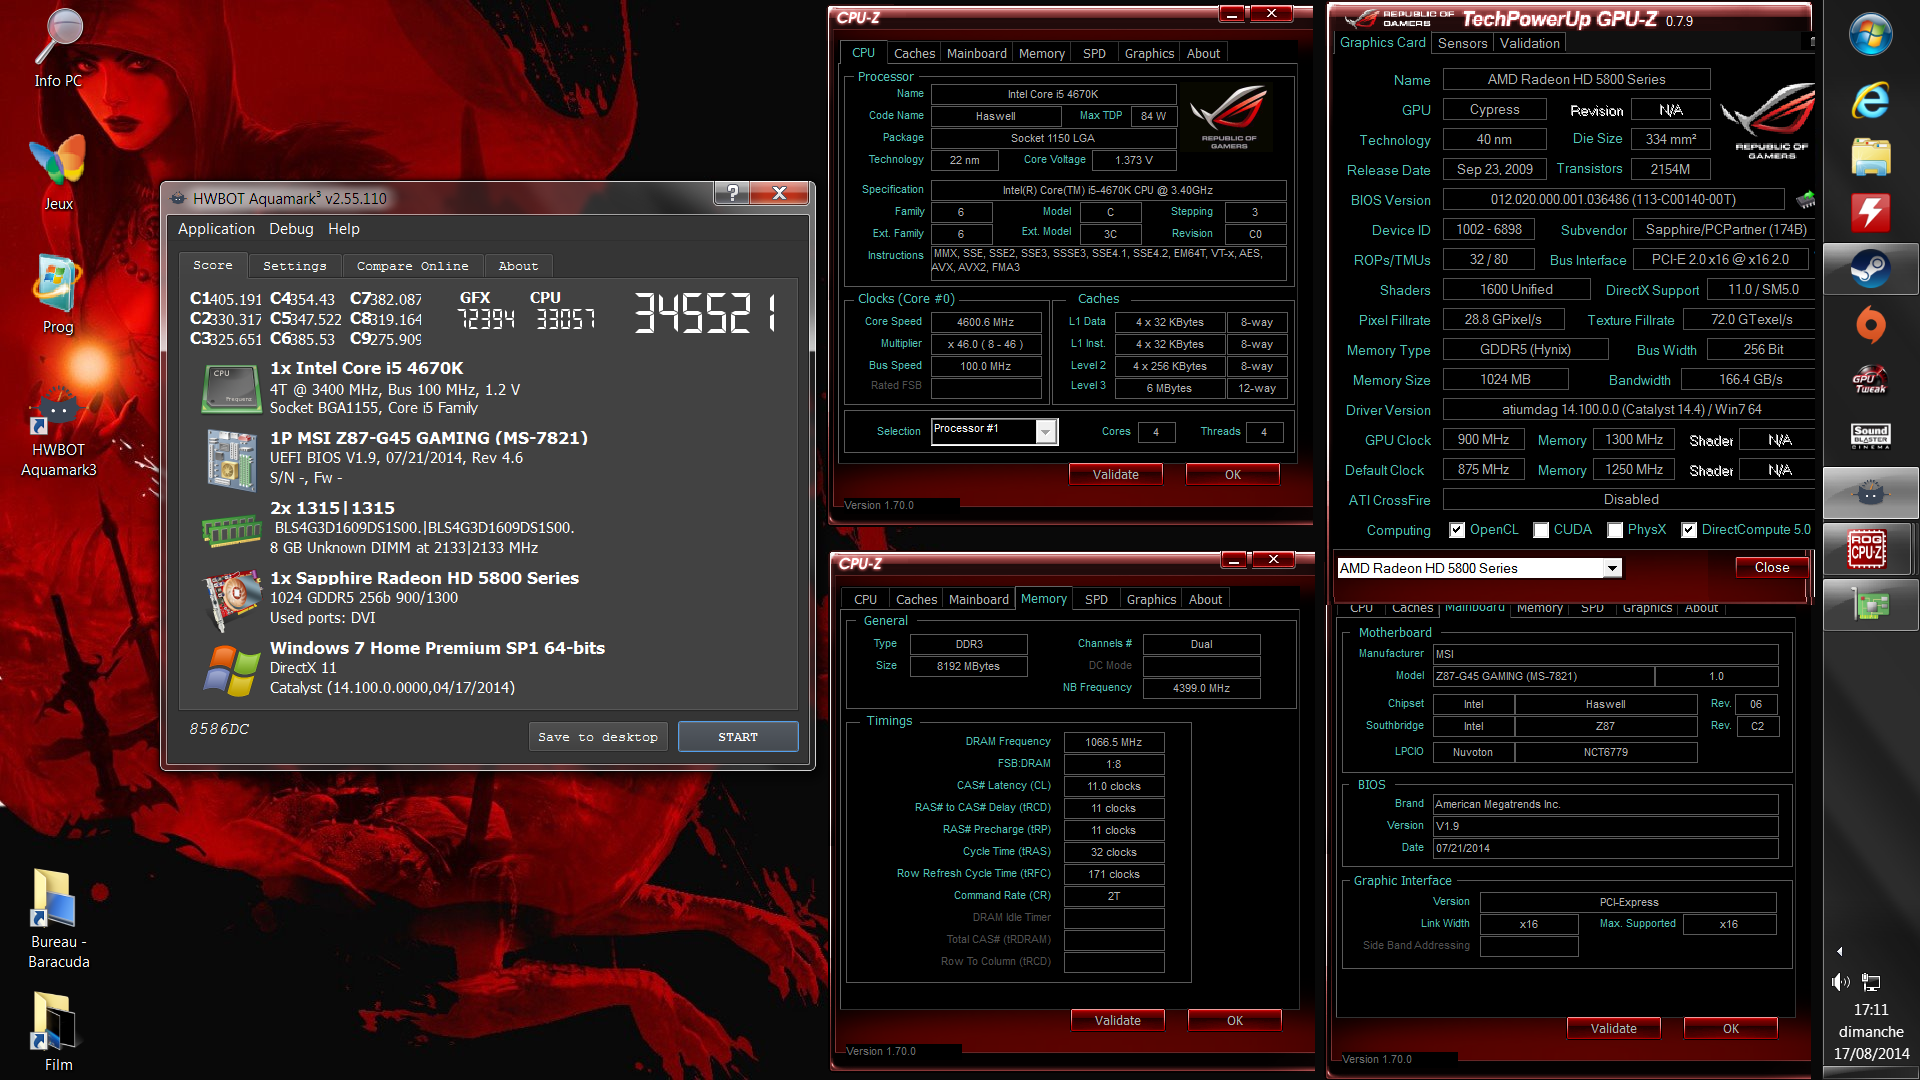Open the Debug menu in Aquamark
Screen dimensions: 1920x1080
point(291,229)
